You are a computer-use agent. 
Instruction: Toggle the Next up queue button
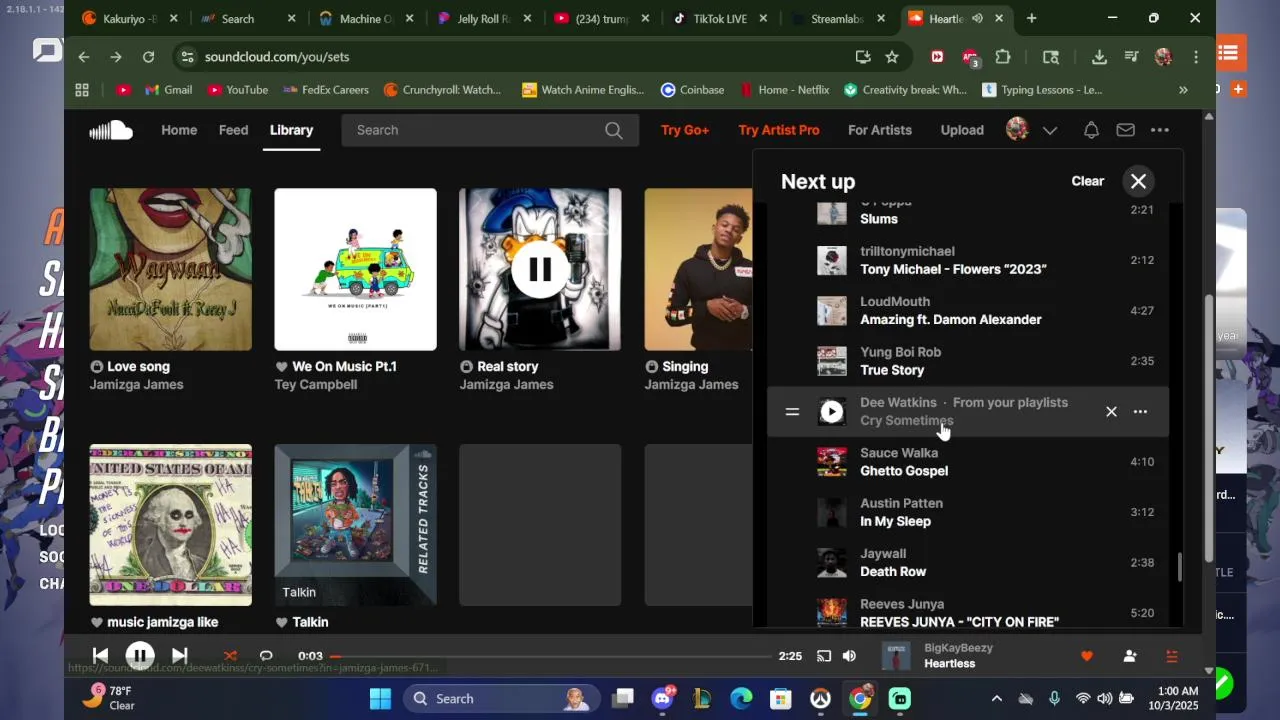click(x=1172, y=656)
